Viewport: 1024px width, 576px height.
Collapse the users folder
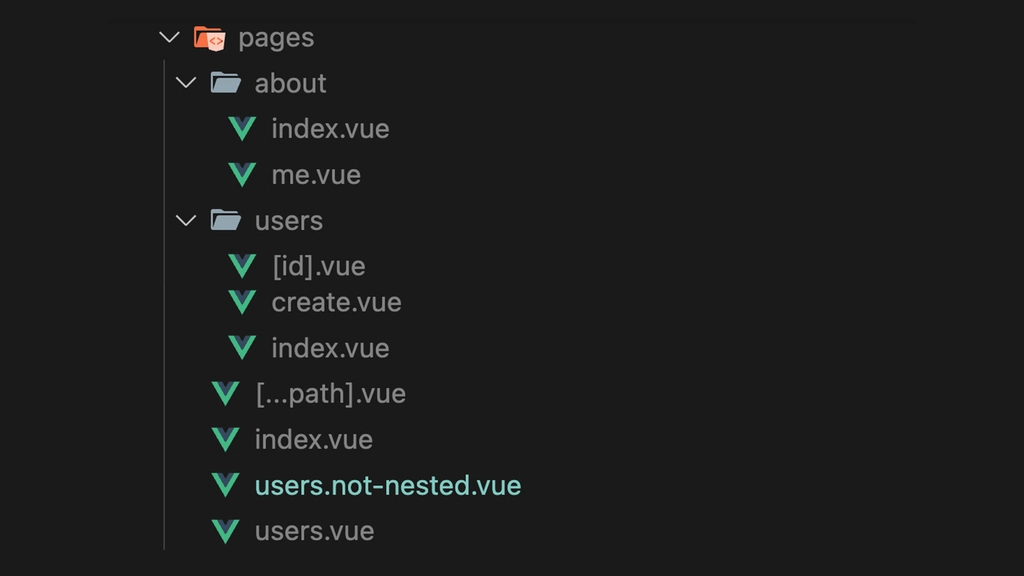coord(184,219)
